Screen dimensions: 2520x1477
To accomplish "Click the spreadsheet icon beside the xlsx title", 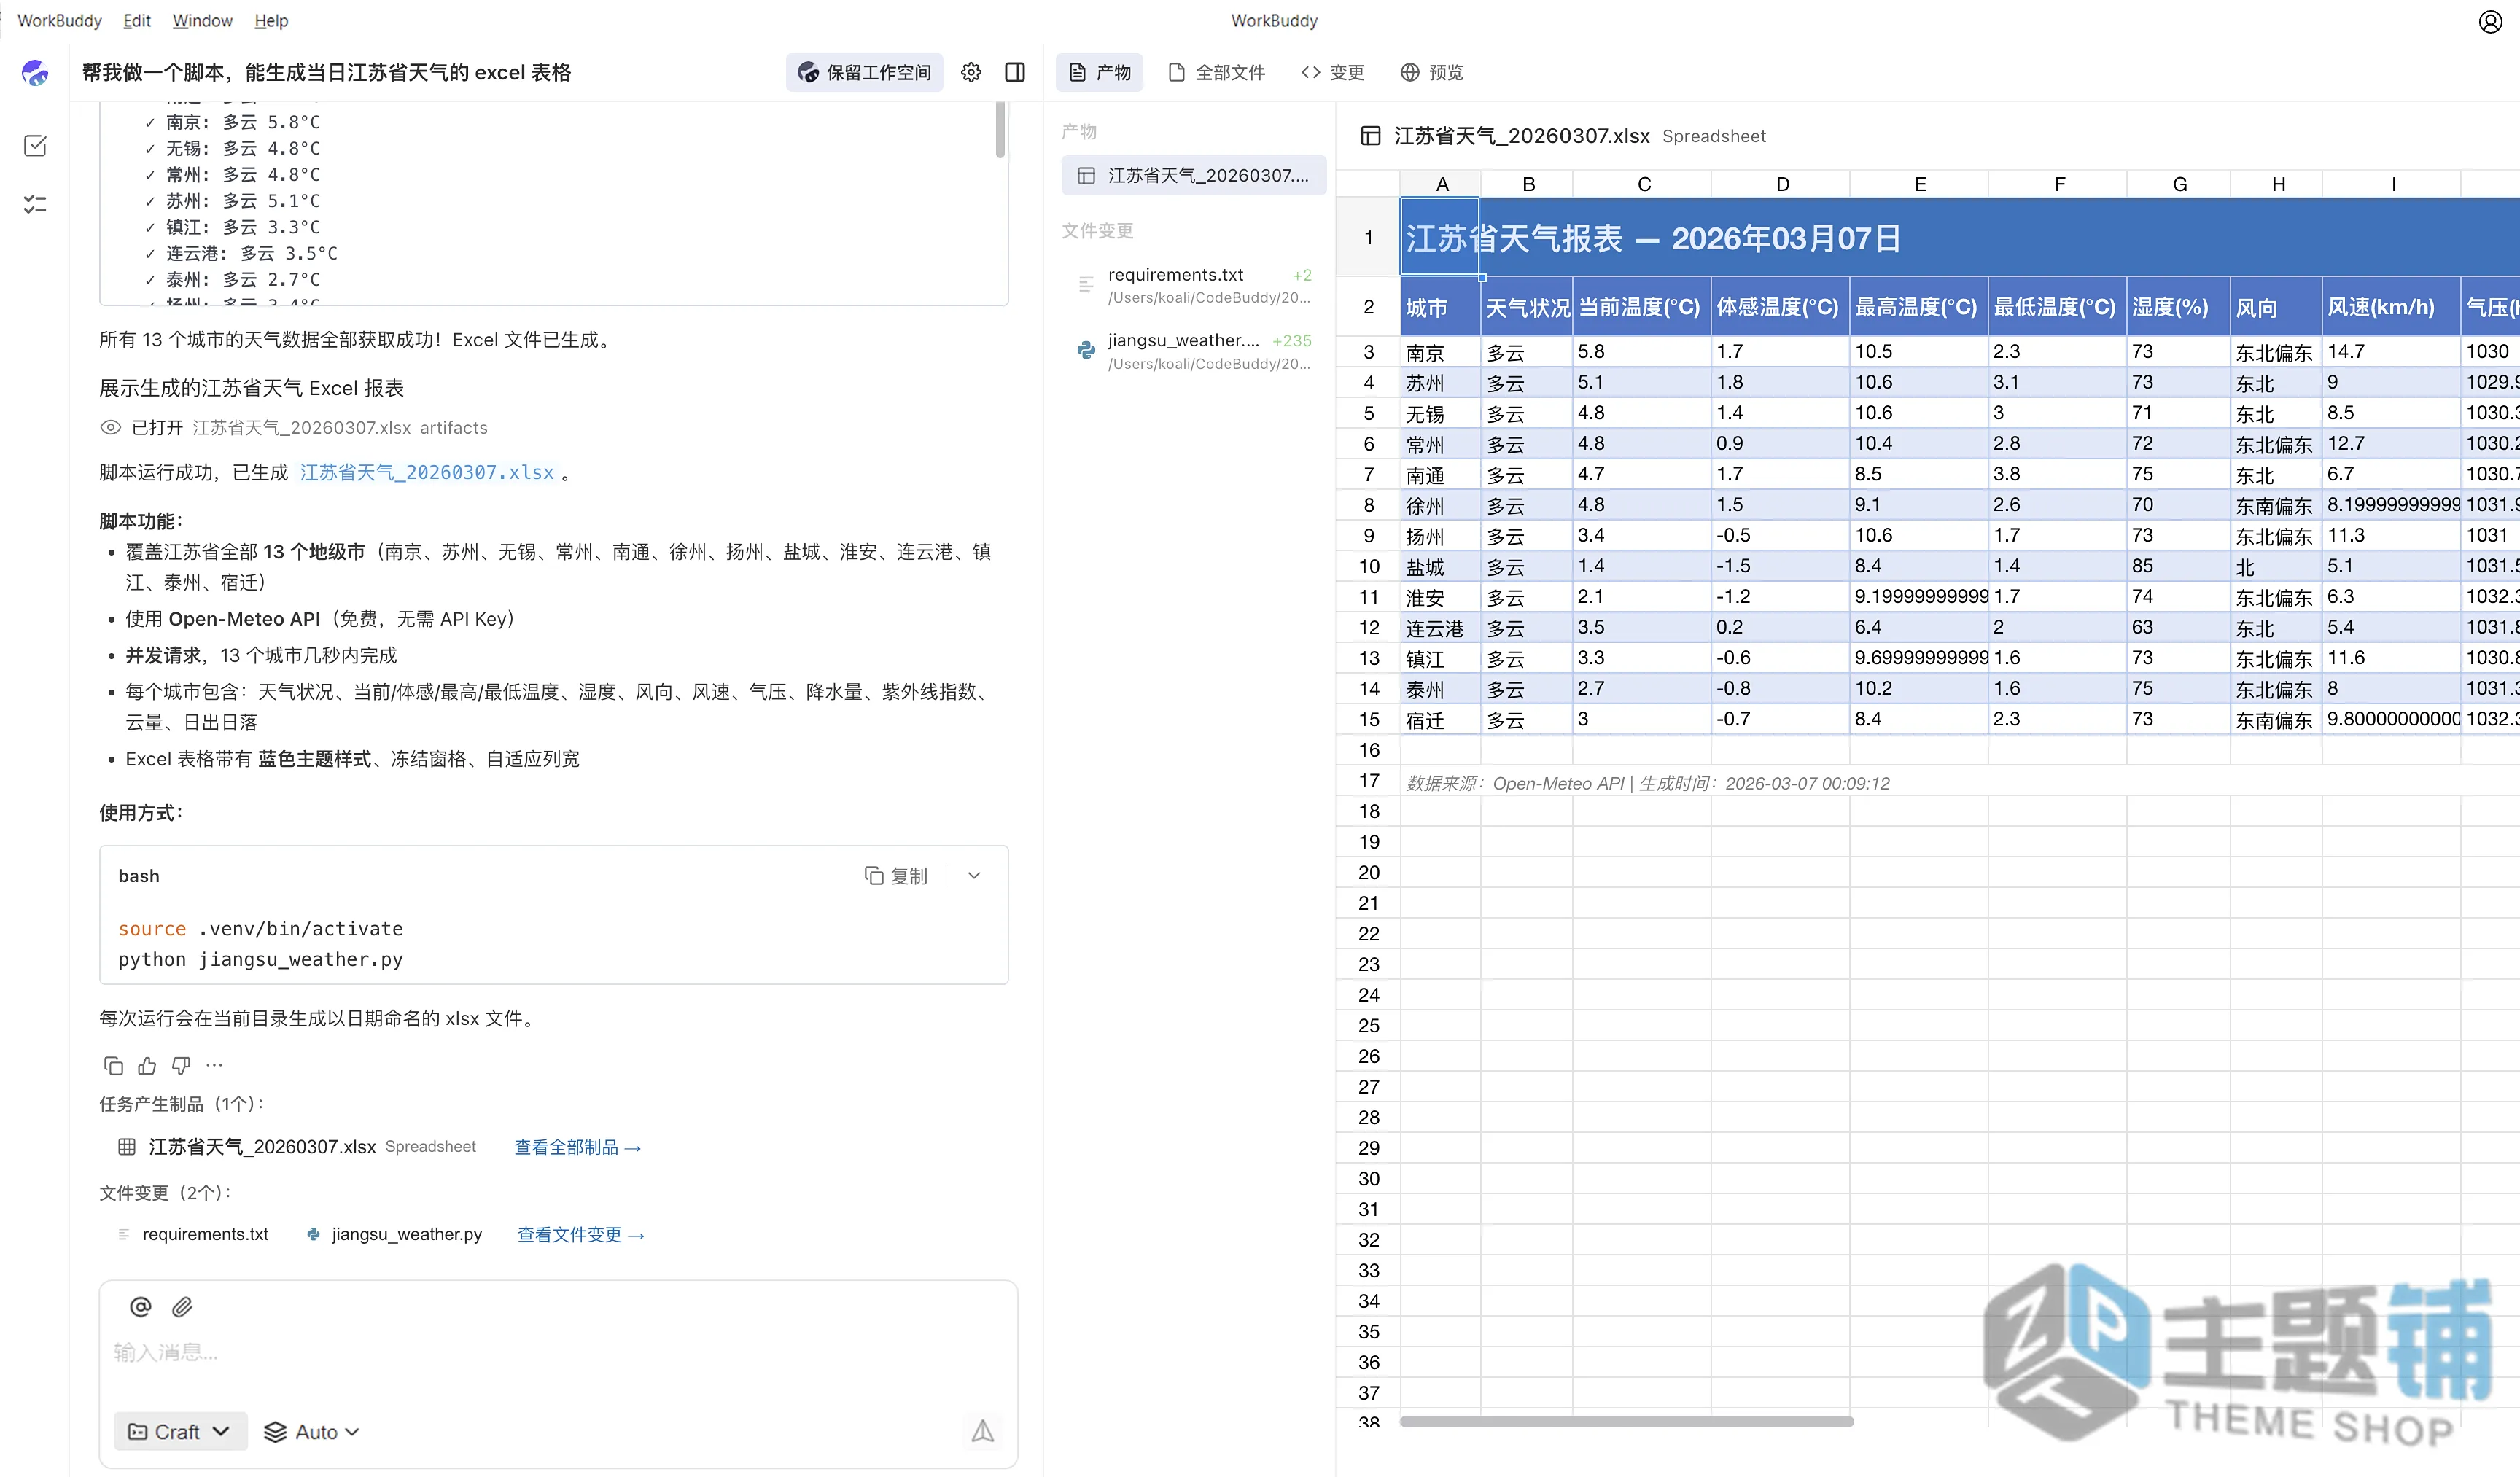I will [x=1370, y=136].
